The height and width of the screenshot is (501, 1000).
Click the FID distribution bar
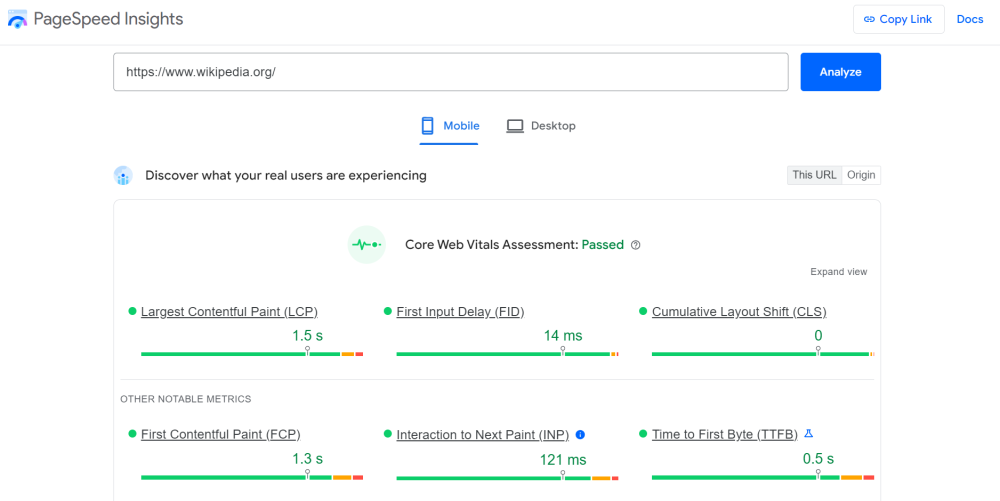507,354
